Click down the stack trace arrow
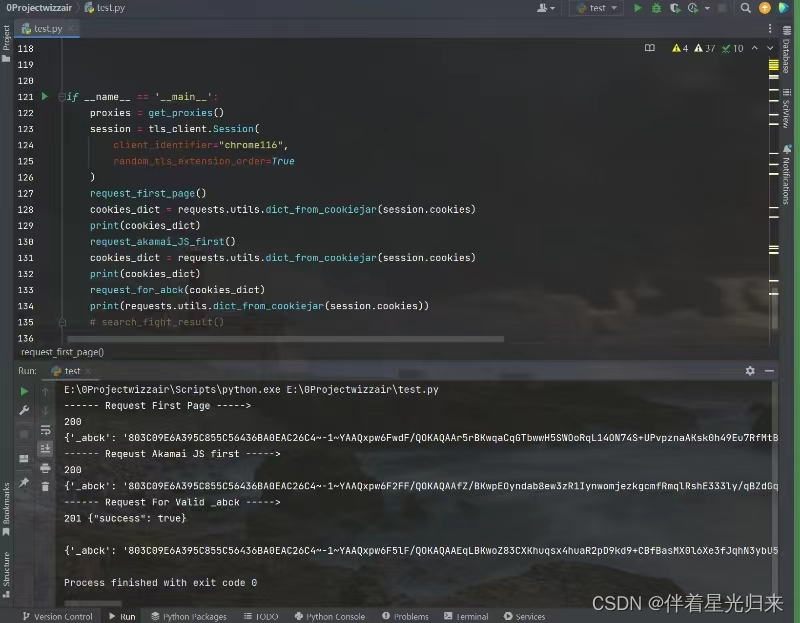This screenshot has width=800, height=623. click(x=45, y=410)
